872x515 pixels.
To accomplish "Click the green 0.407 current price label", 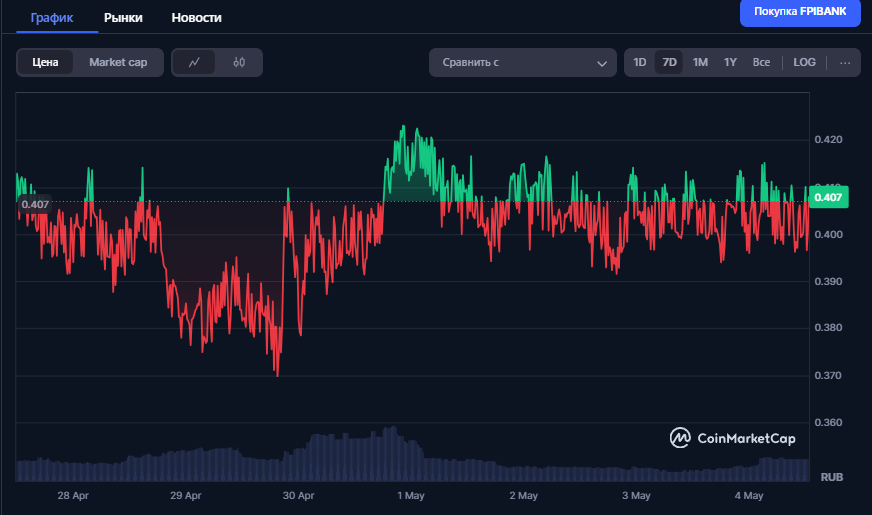I will 829,197.
